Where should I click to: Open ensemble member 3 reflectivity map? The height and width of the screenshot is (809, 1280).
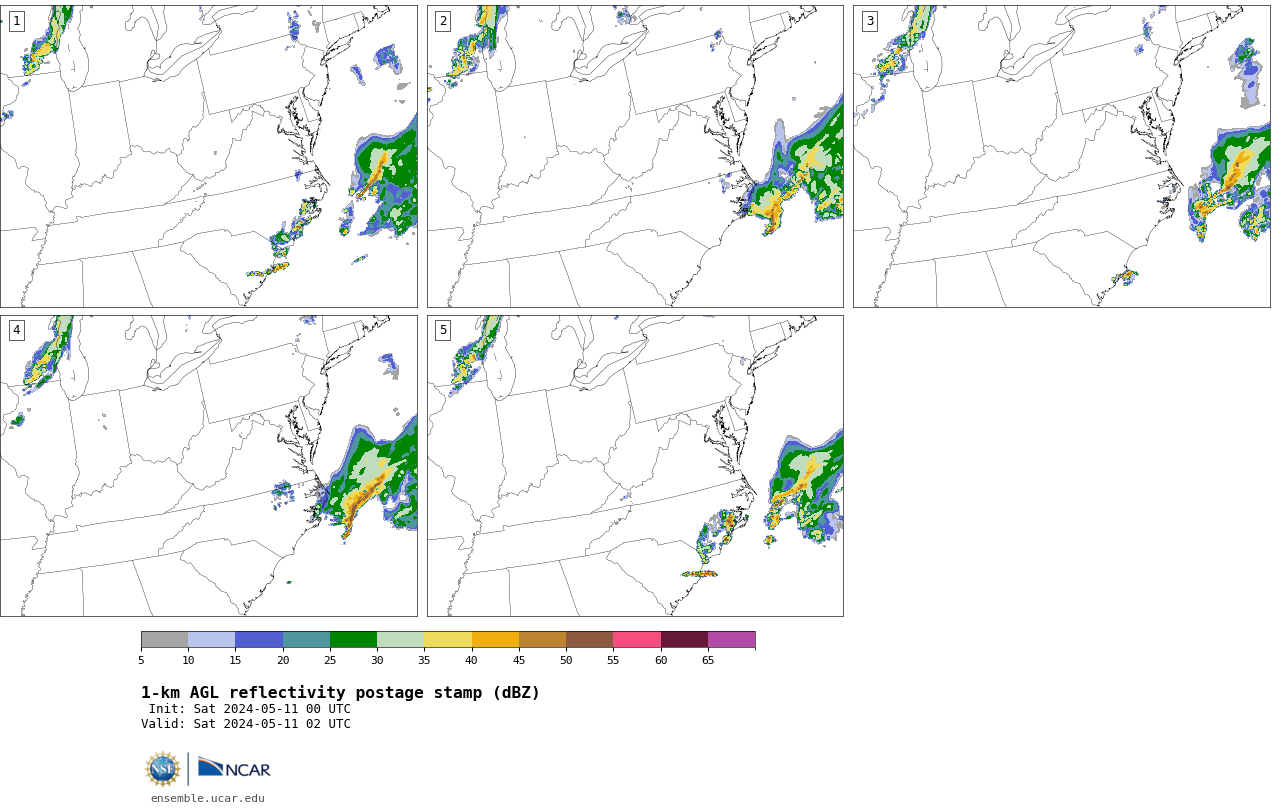(x=1062, y=156)
